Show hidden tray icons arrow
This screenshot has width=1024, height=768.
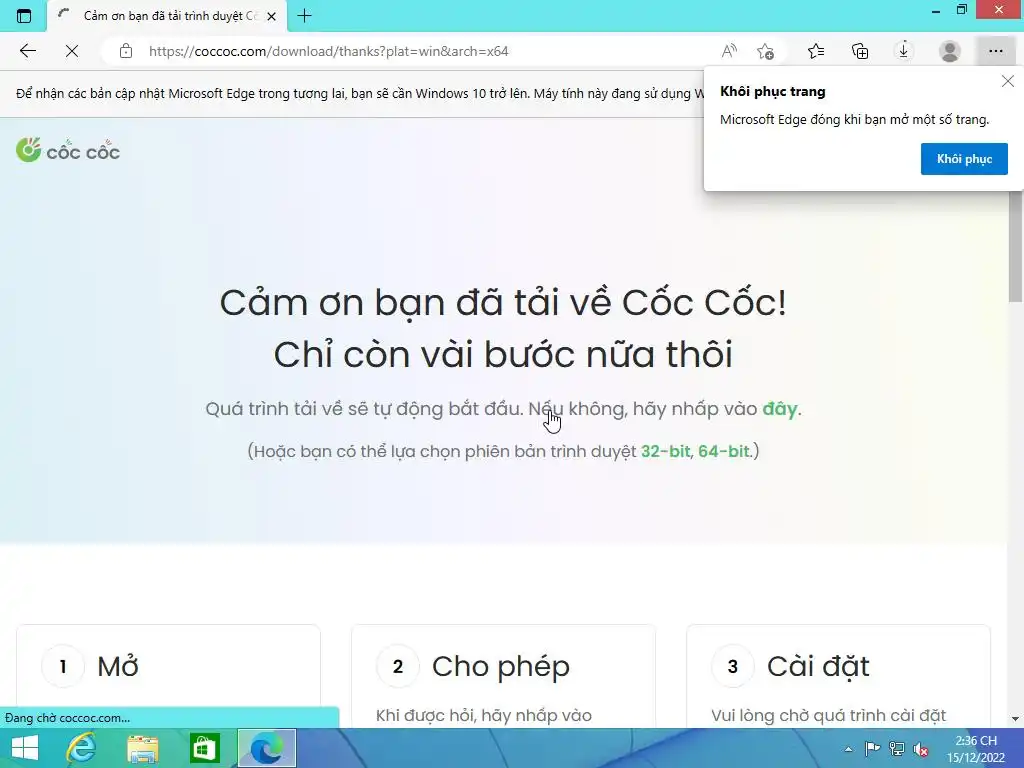click(848, 749)
